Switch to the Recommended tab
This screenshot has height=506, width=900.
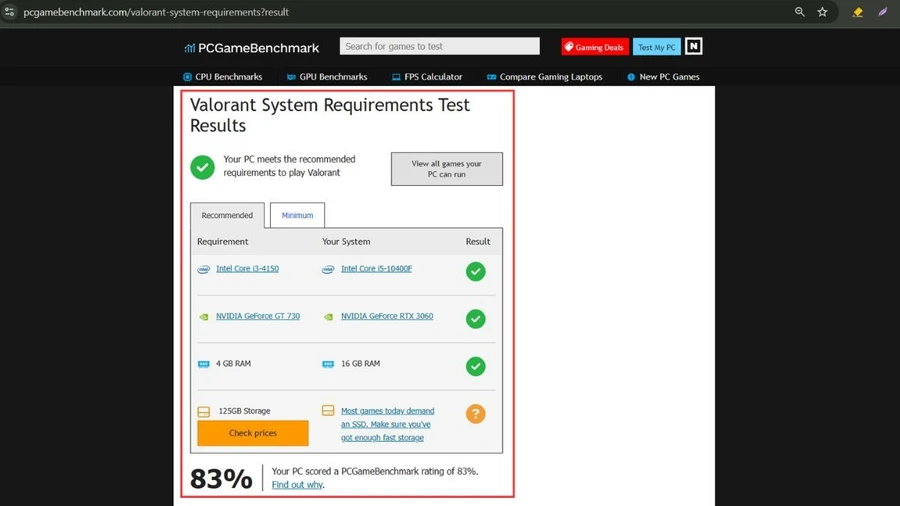tap(227, 215)
